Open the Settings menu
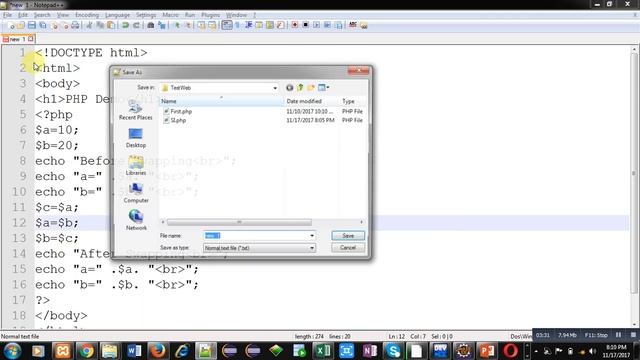 pyautogui.click(x=146, y=15)
